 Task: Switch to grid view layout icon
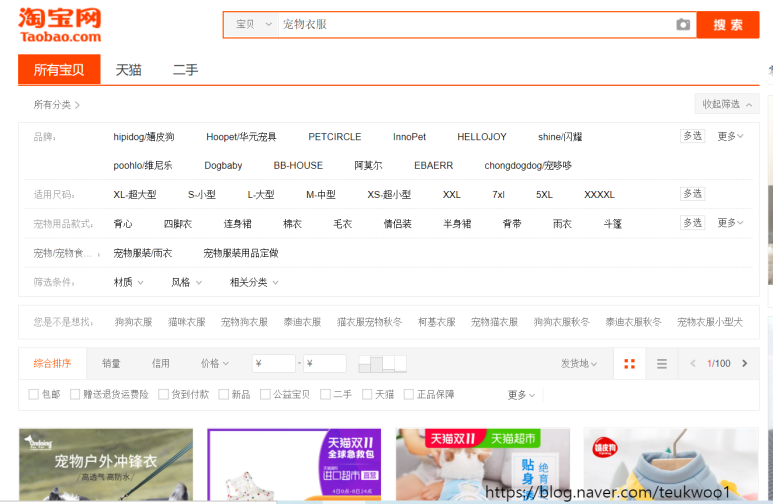630,364
